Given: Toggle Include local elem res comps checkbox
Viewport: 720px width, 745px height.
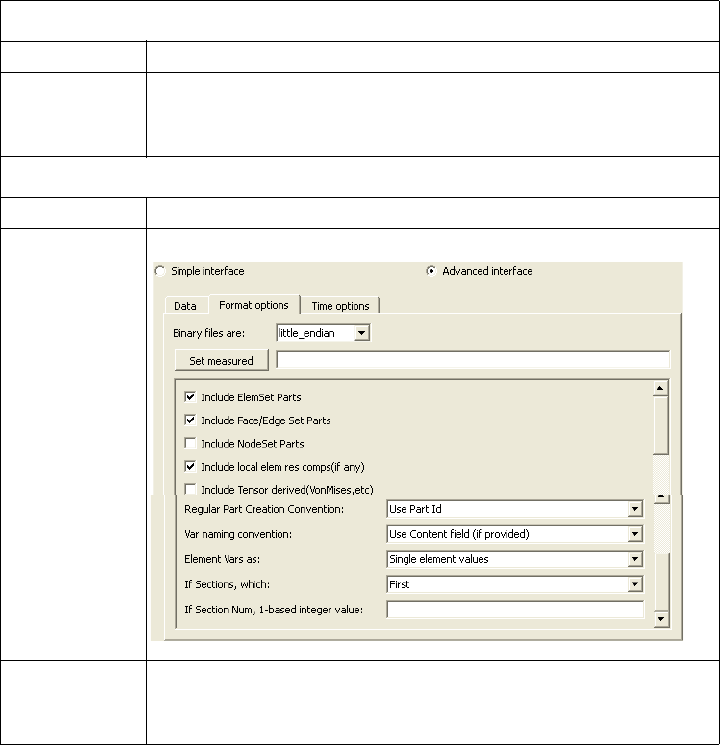Looking at the screenshot, I should coord(190,467).
